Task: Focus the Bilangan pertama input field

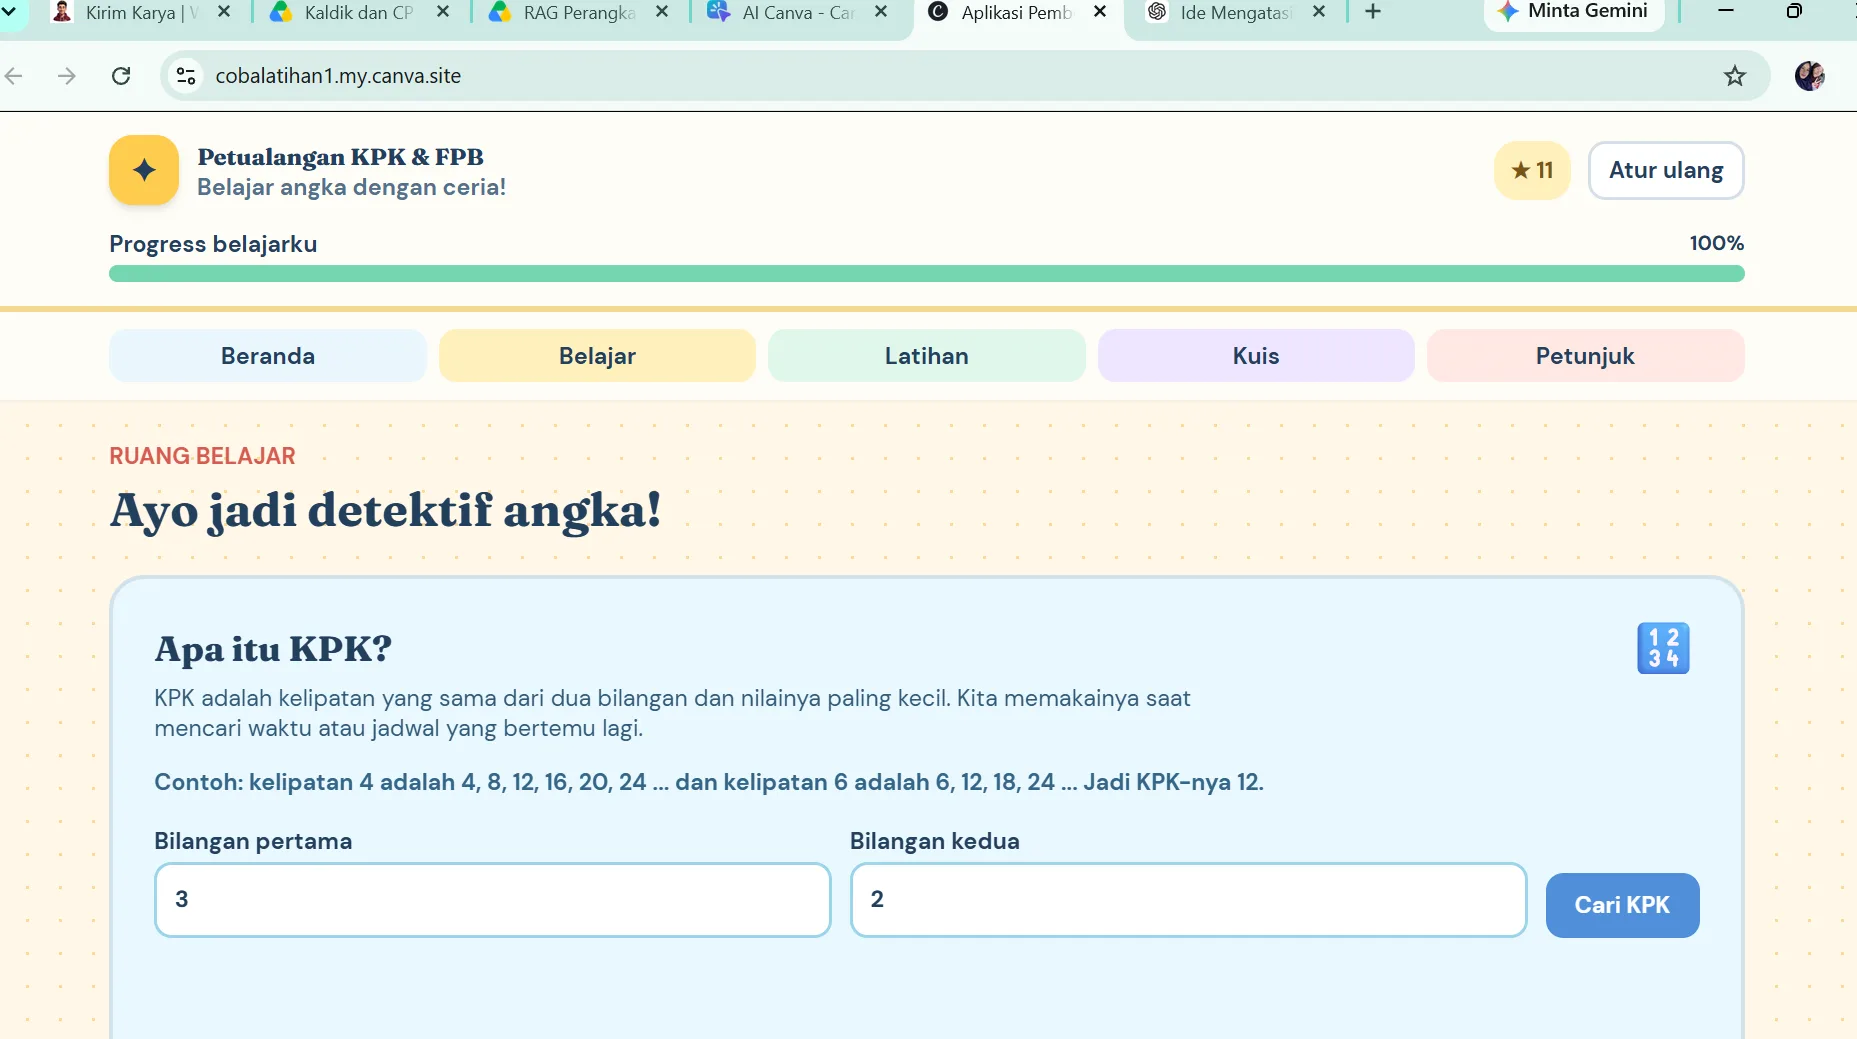Action: coord(493,900)
